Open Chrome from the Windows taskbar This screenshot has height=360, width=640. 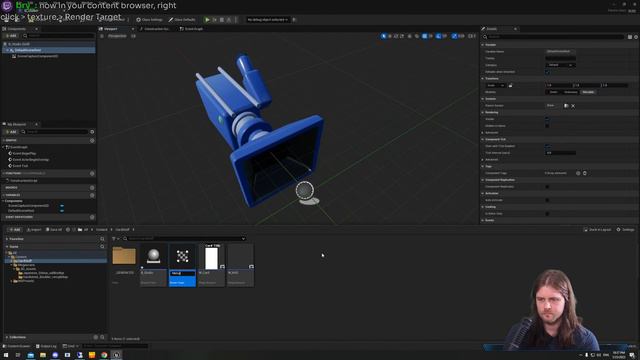(x=104, y=355)
